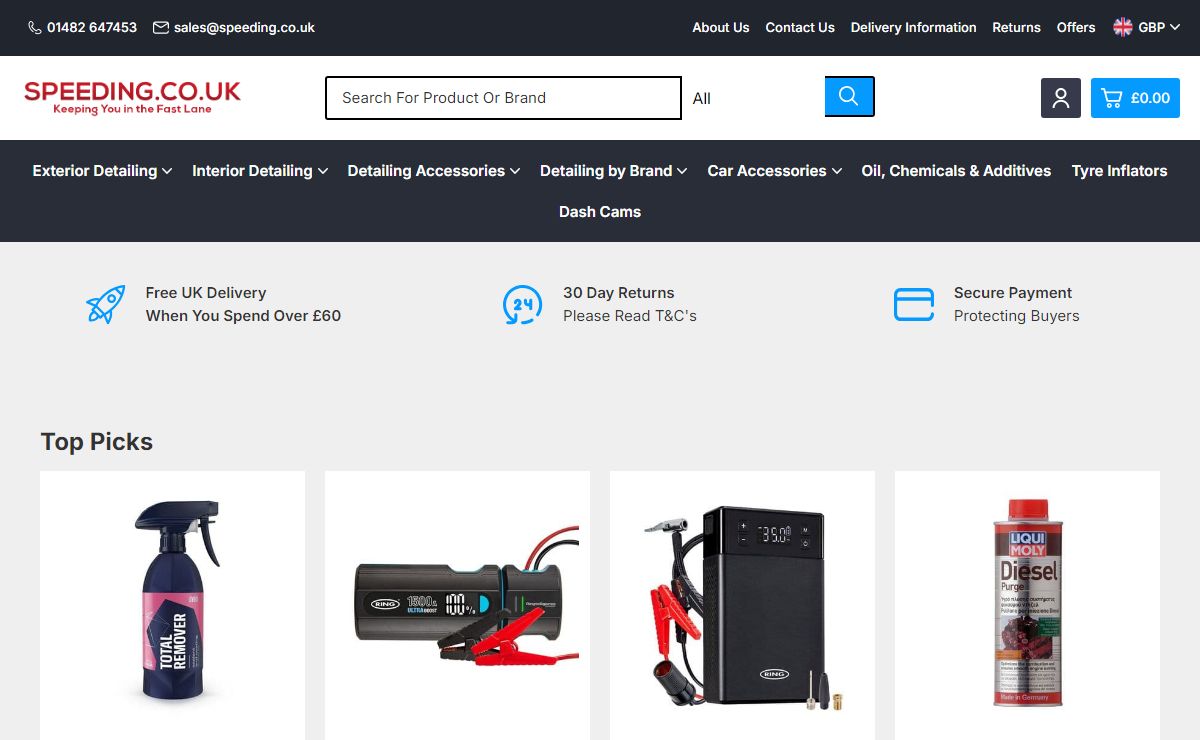Go to homepage via Speeding.co.uk logo
Viewport: 1200px width, 740px height.
pos(133,97)
